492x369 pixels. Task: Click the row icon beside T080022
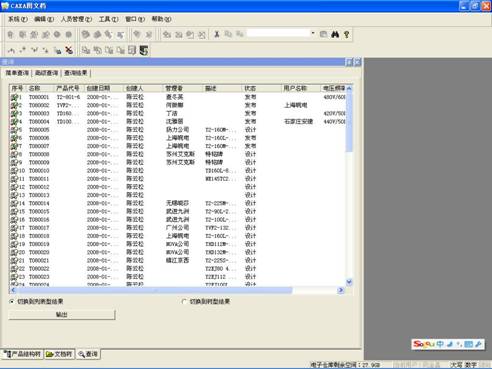point(14,268)
